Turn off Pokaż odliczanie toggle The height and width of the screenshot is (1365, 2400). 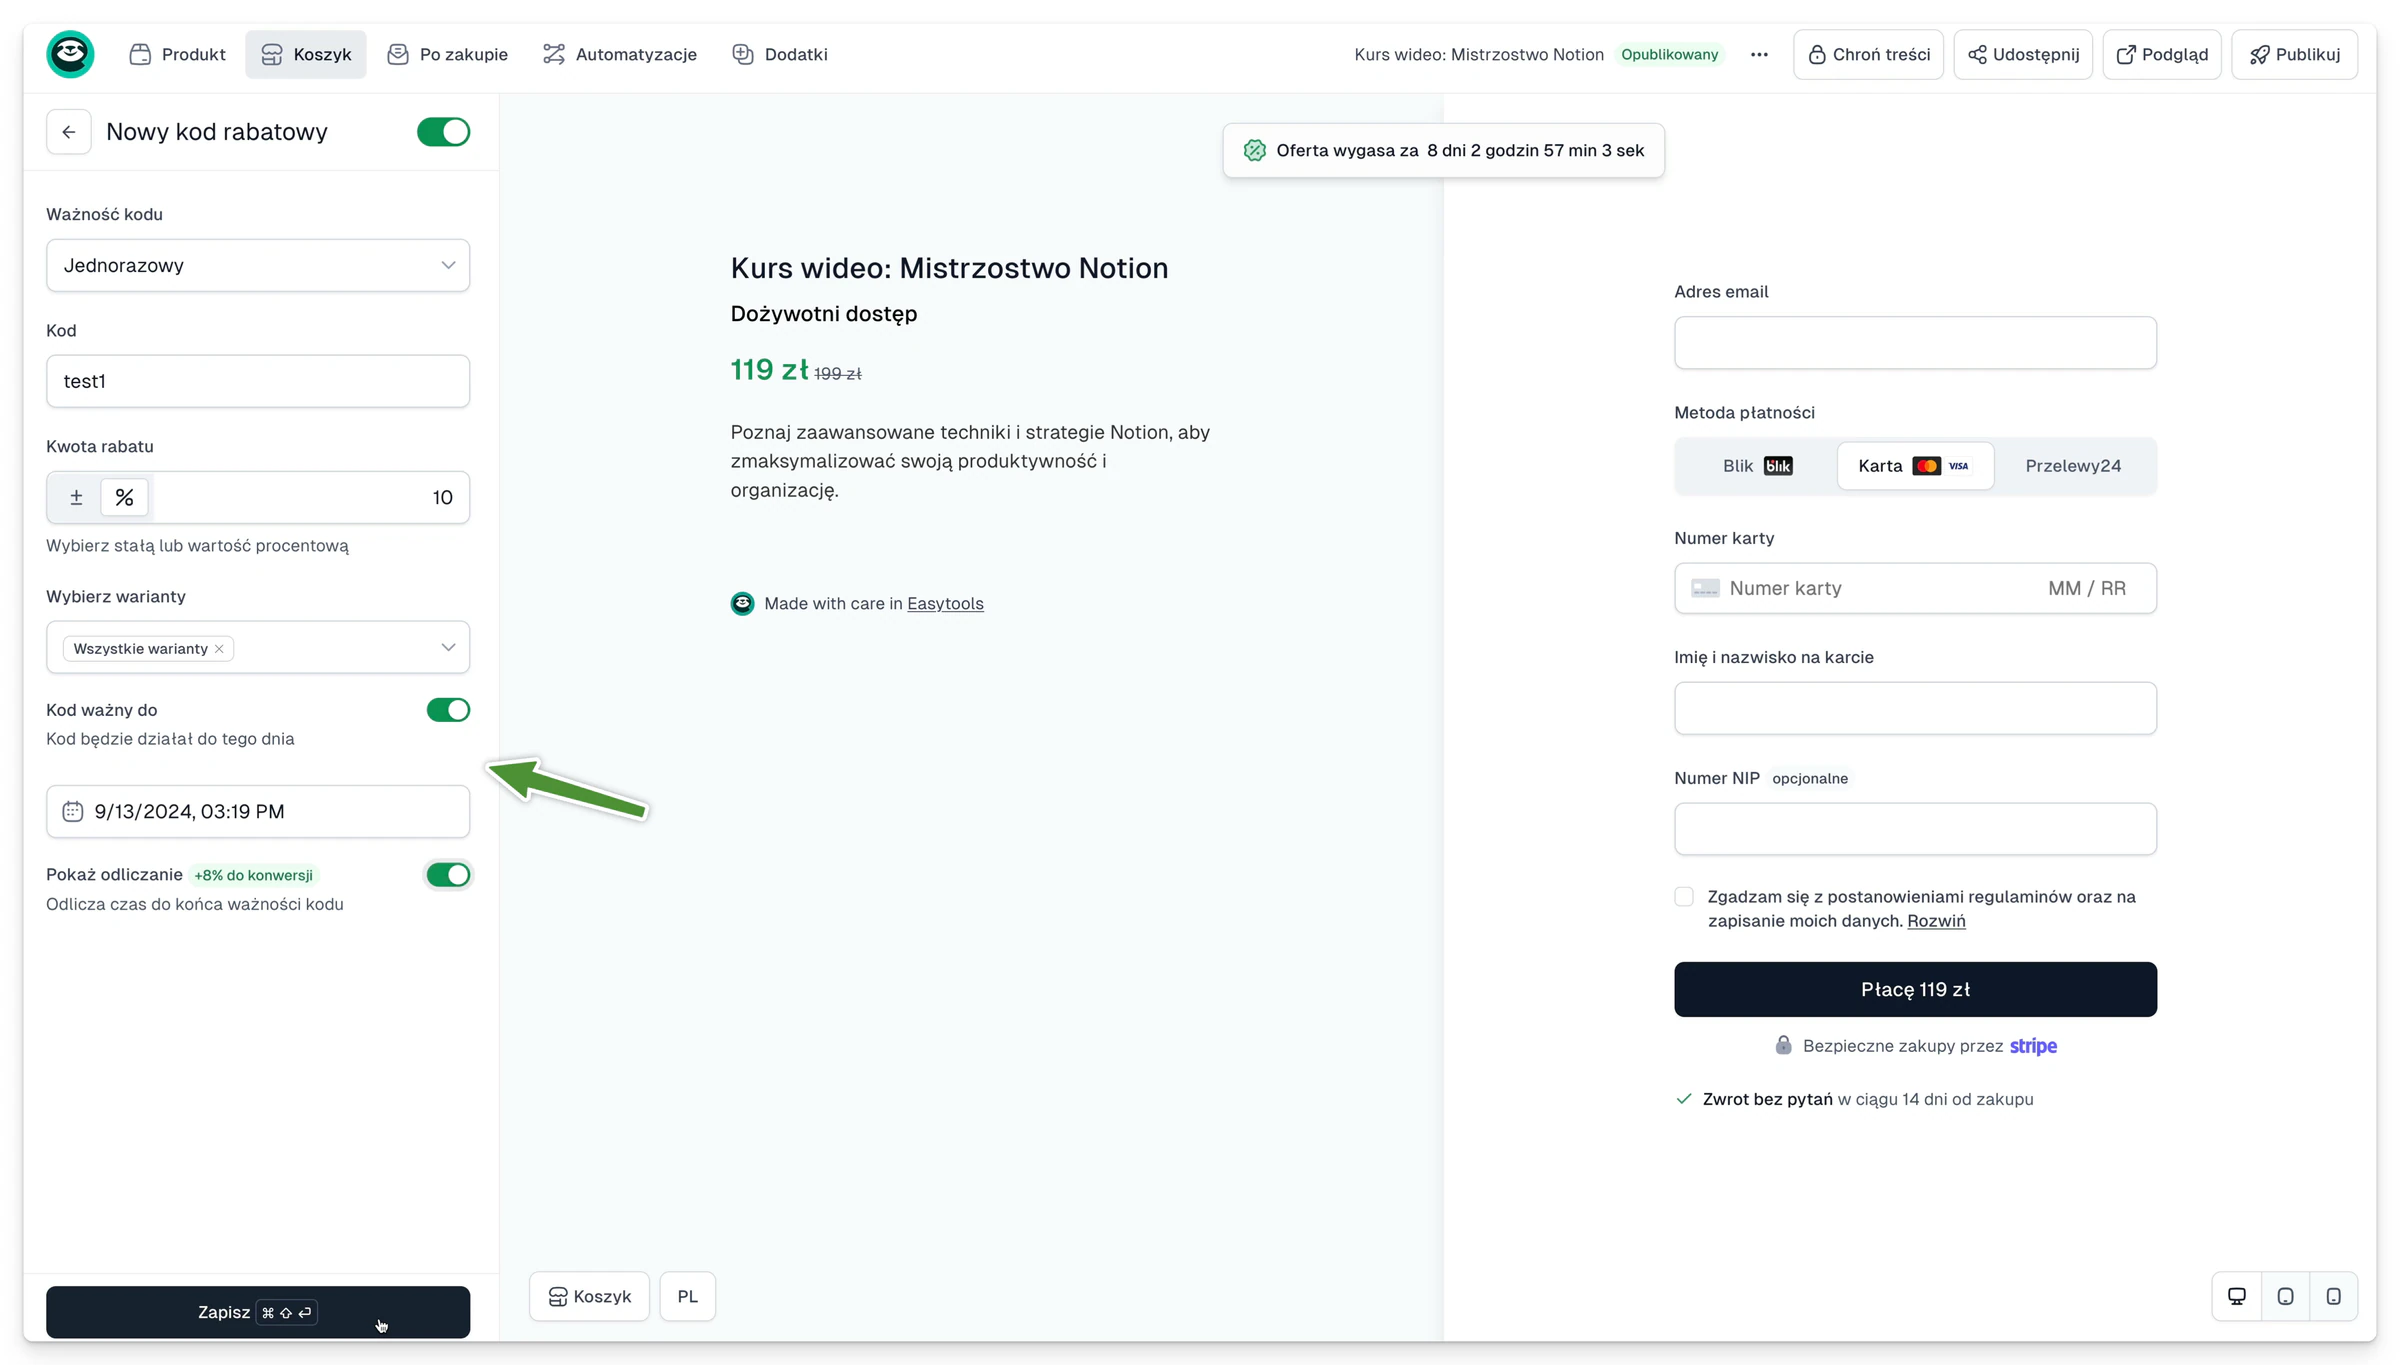448,875
